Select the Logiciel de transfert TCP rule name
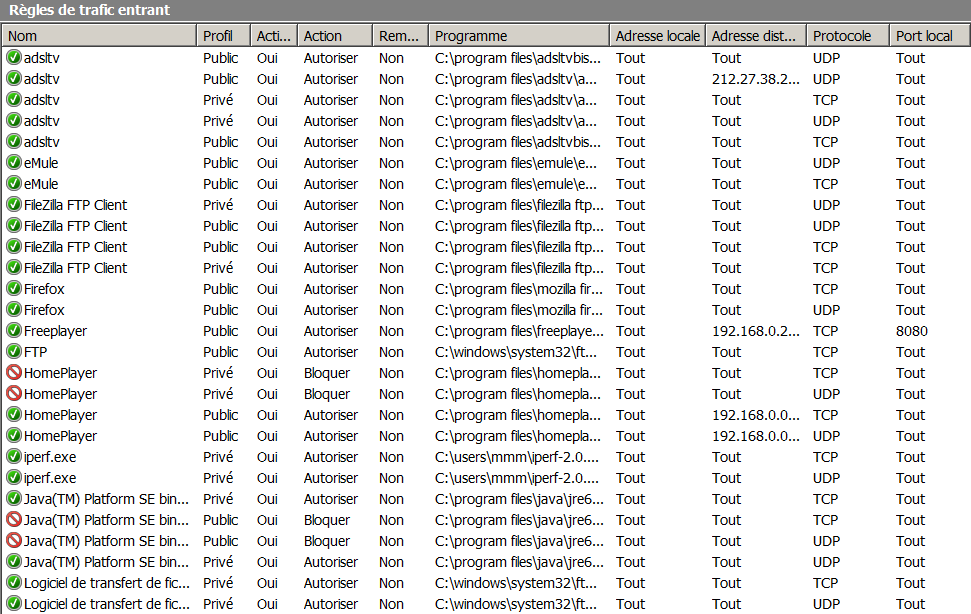 point(106,583)
